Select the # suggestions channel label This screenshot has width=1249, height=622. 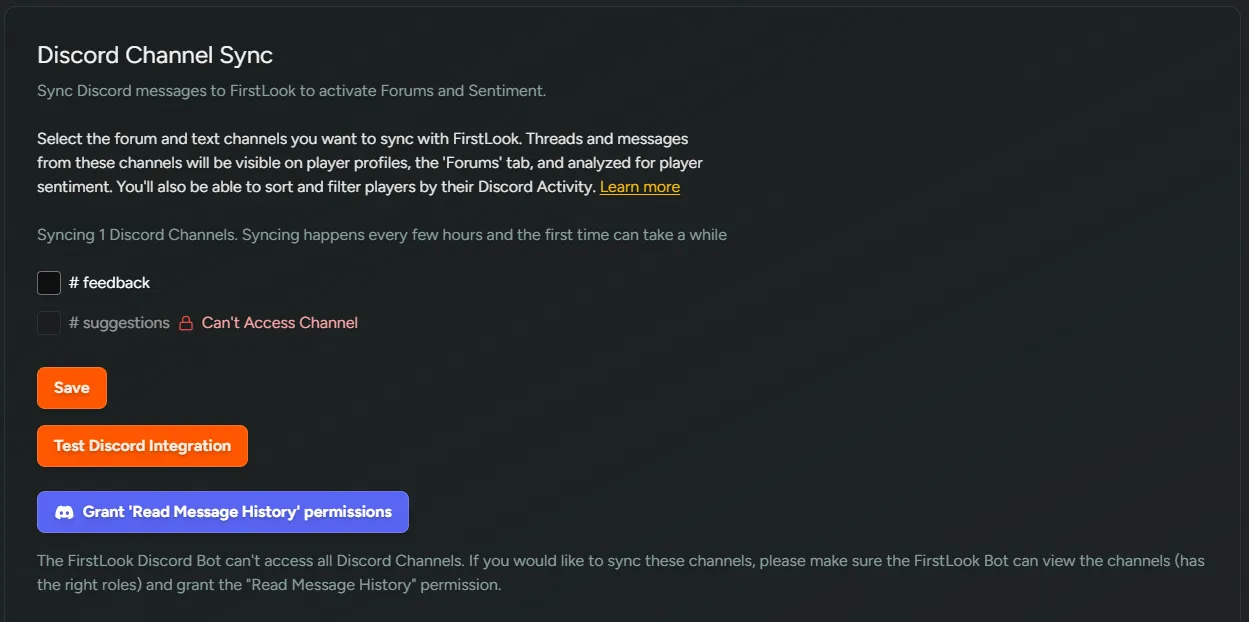[x=118, y=322]
